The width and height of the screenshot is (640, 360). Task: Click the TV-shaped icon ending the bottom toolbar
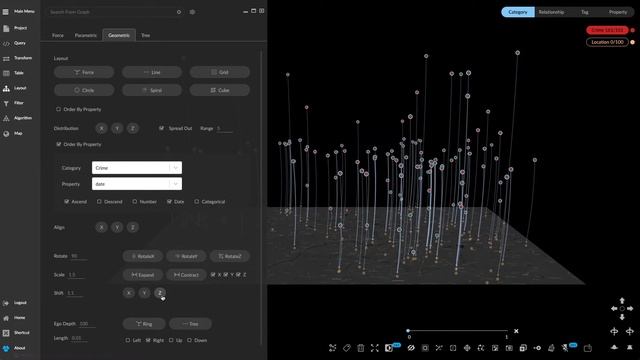[x=588, y=348]
